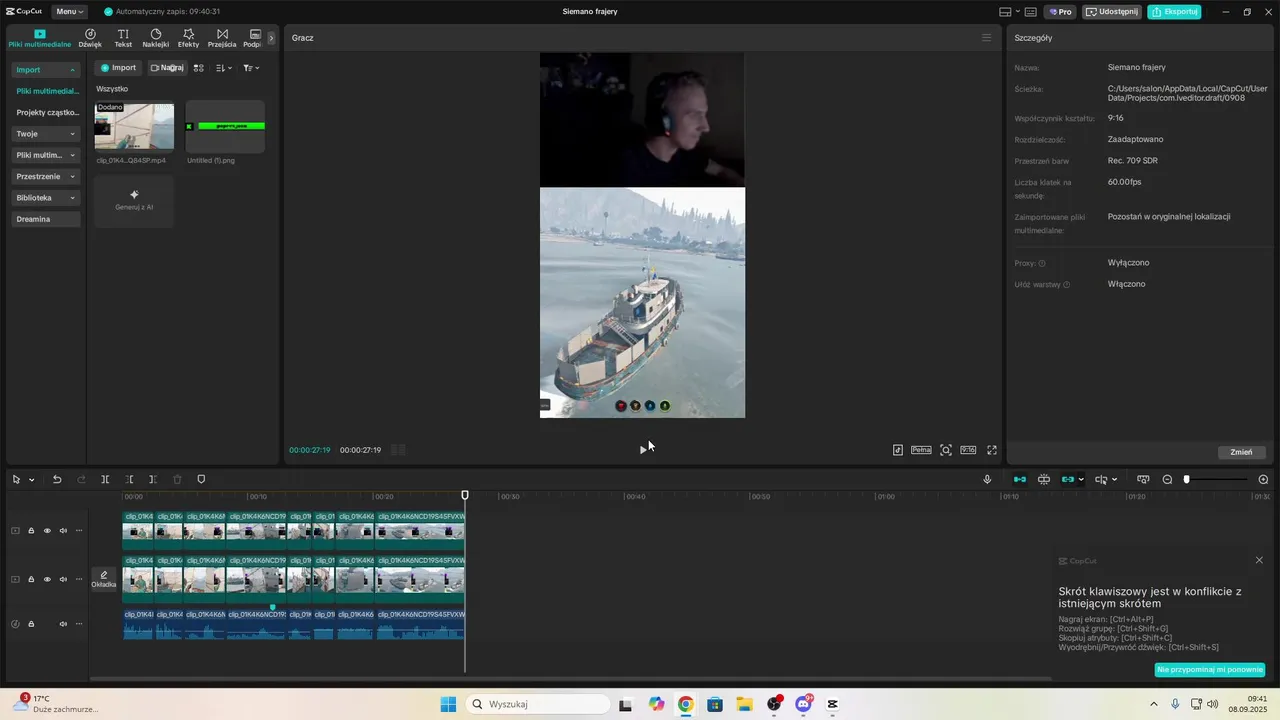Select the pointer selection tool
1280x720 pixels.
pyautogui.click(x=16, y=480)
